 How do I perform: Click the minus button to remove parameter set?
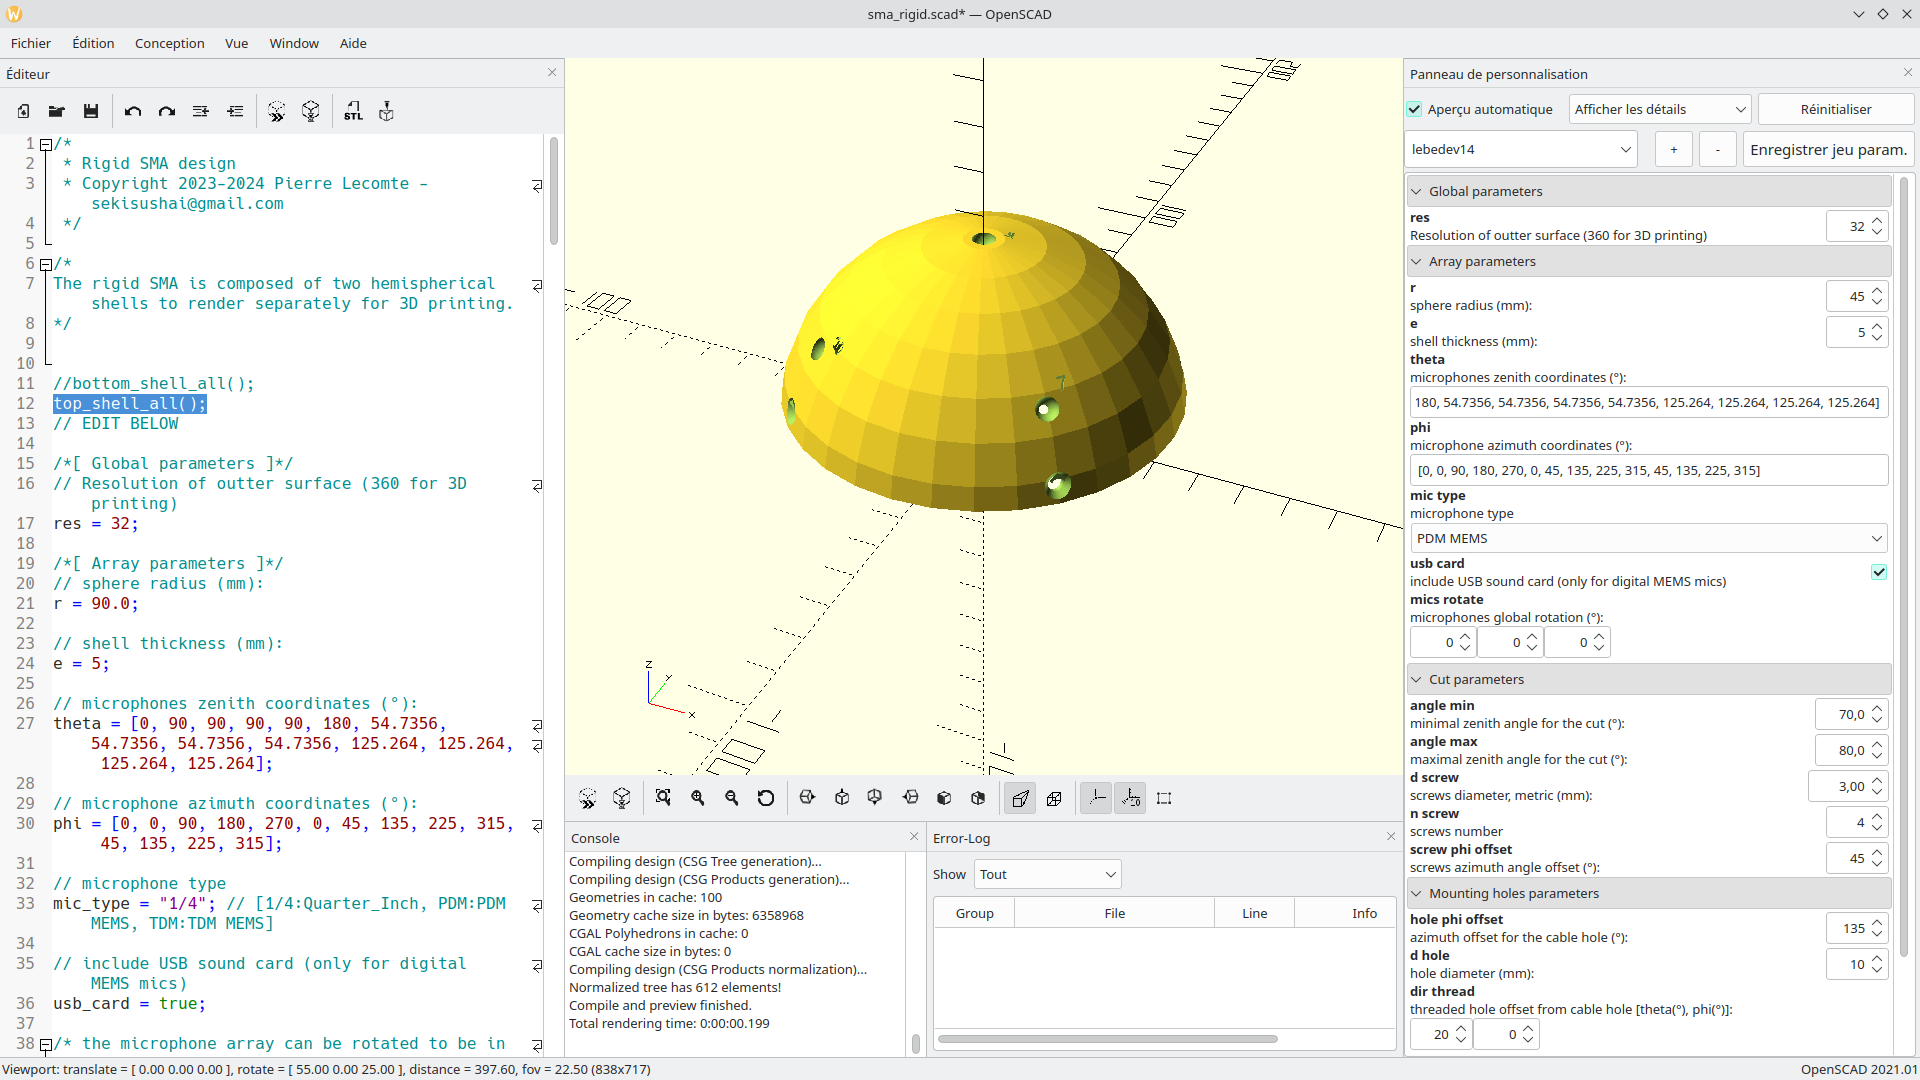[1718, 149]
